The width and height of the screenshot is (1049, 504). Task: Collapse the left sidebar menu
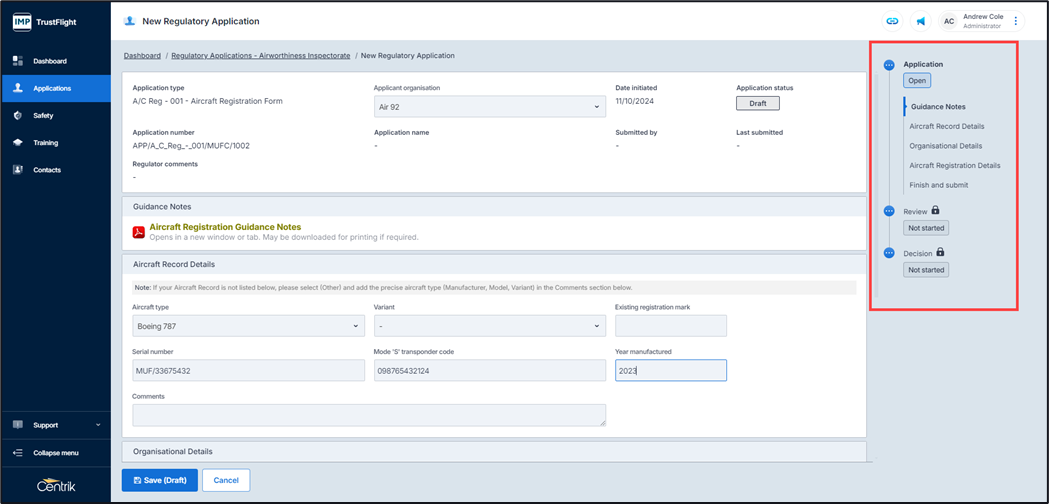coord(55,453)
